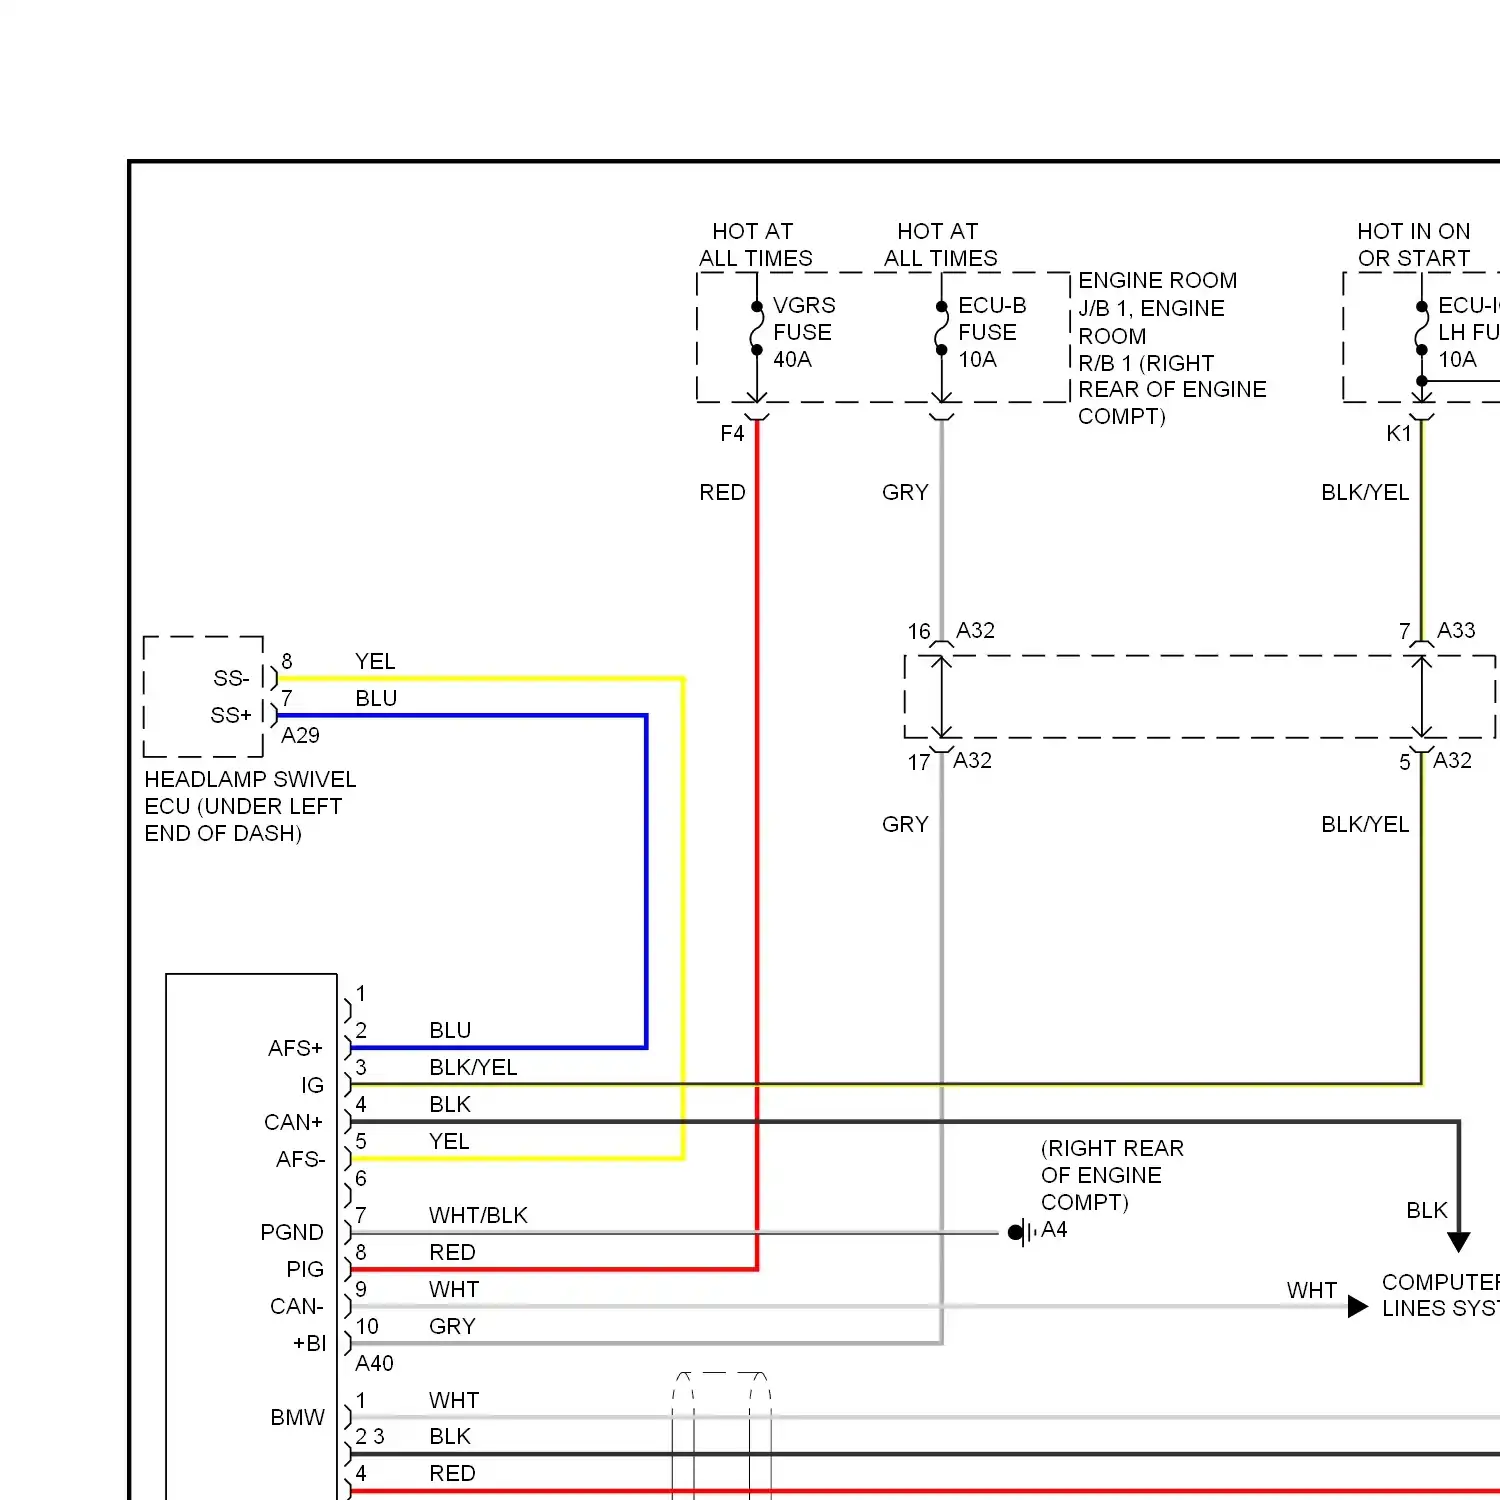The width and height of the screenshot is (1500, 1500).
Task: Click the BLU label at A40 pin 2
Action: [450, 1030]
